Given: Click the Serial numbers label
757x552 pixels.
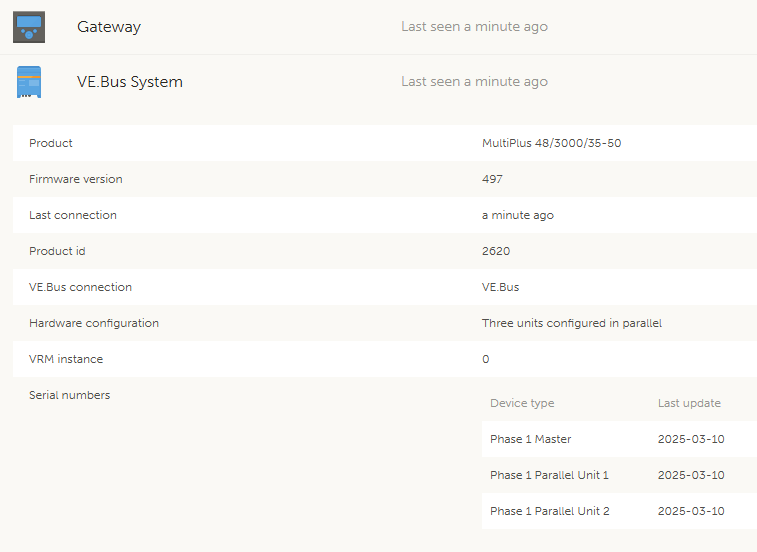Looking at the screenshot, I should [70, 395].
